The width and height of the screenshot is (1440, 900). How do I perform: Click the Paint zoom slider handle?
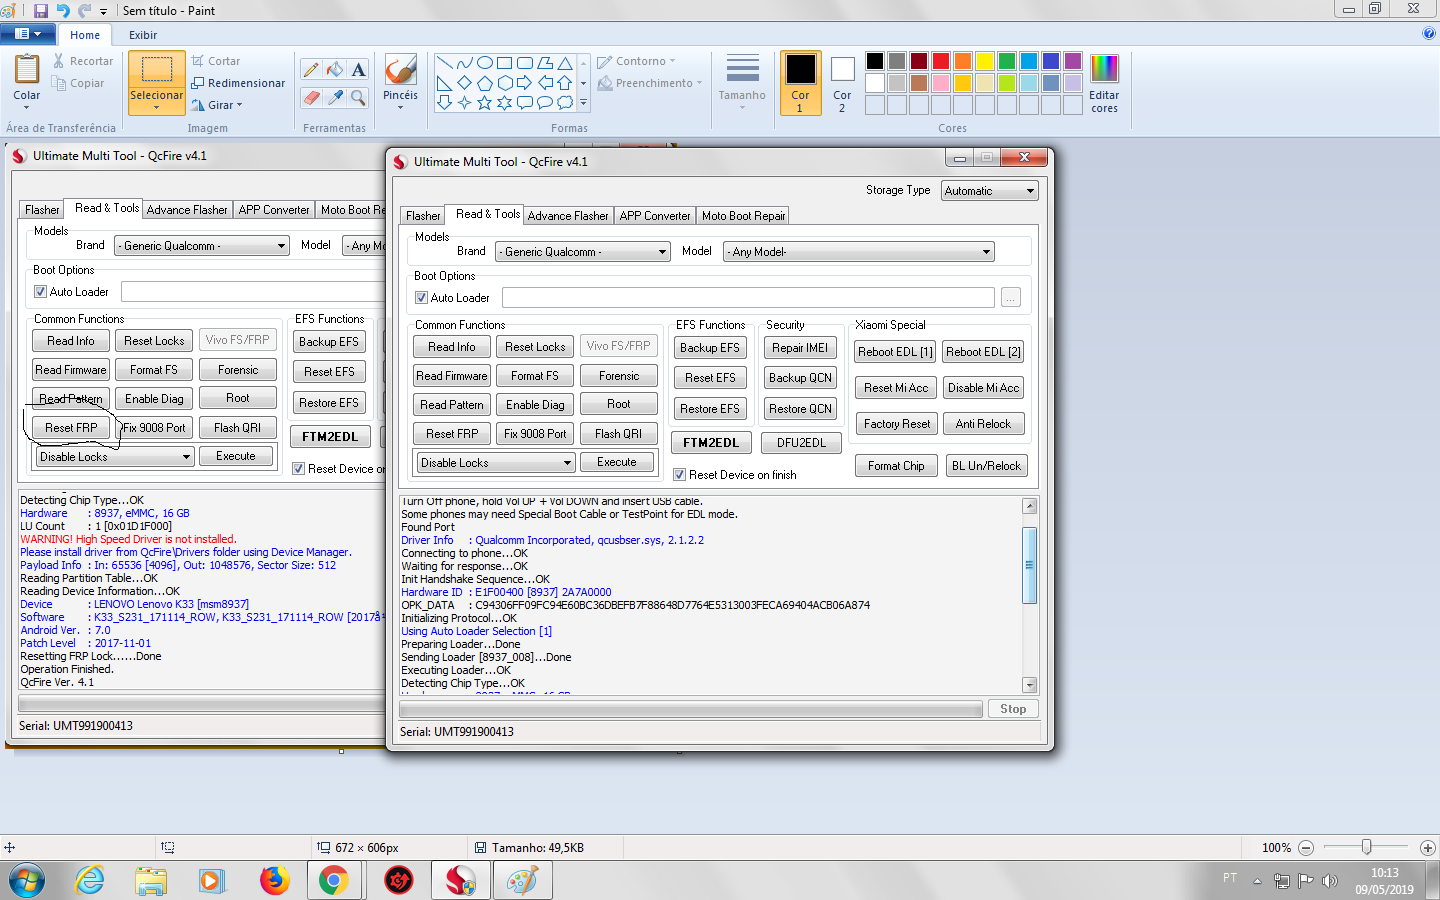tap(1366, 847)
